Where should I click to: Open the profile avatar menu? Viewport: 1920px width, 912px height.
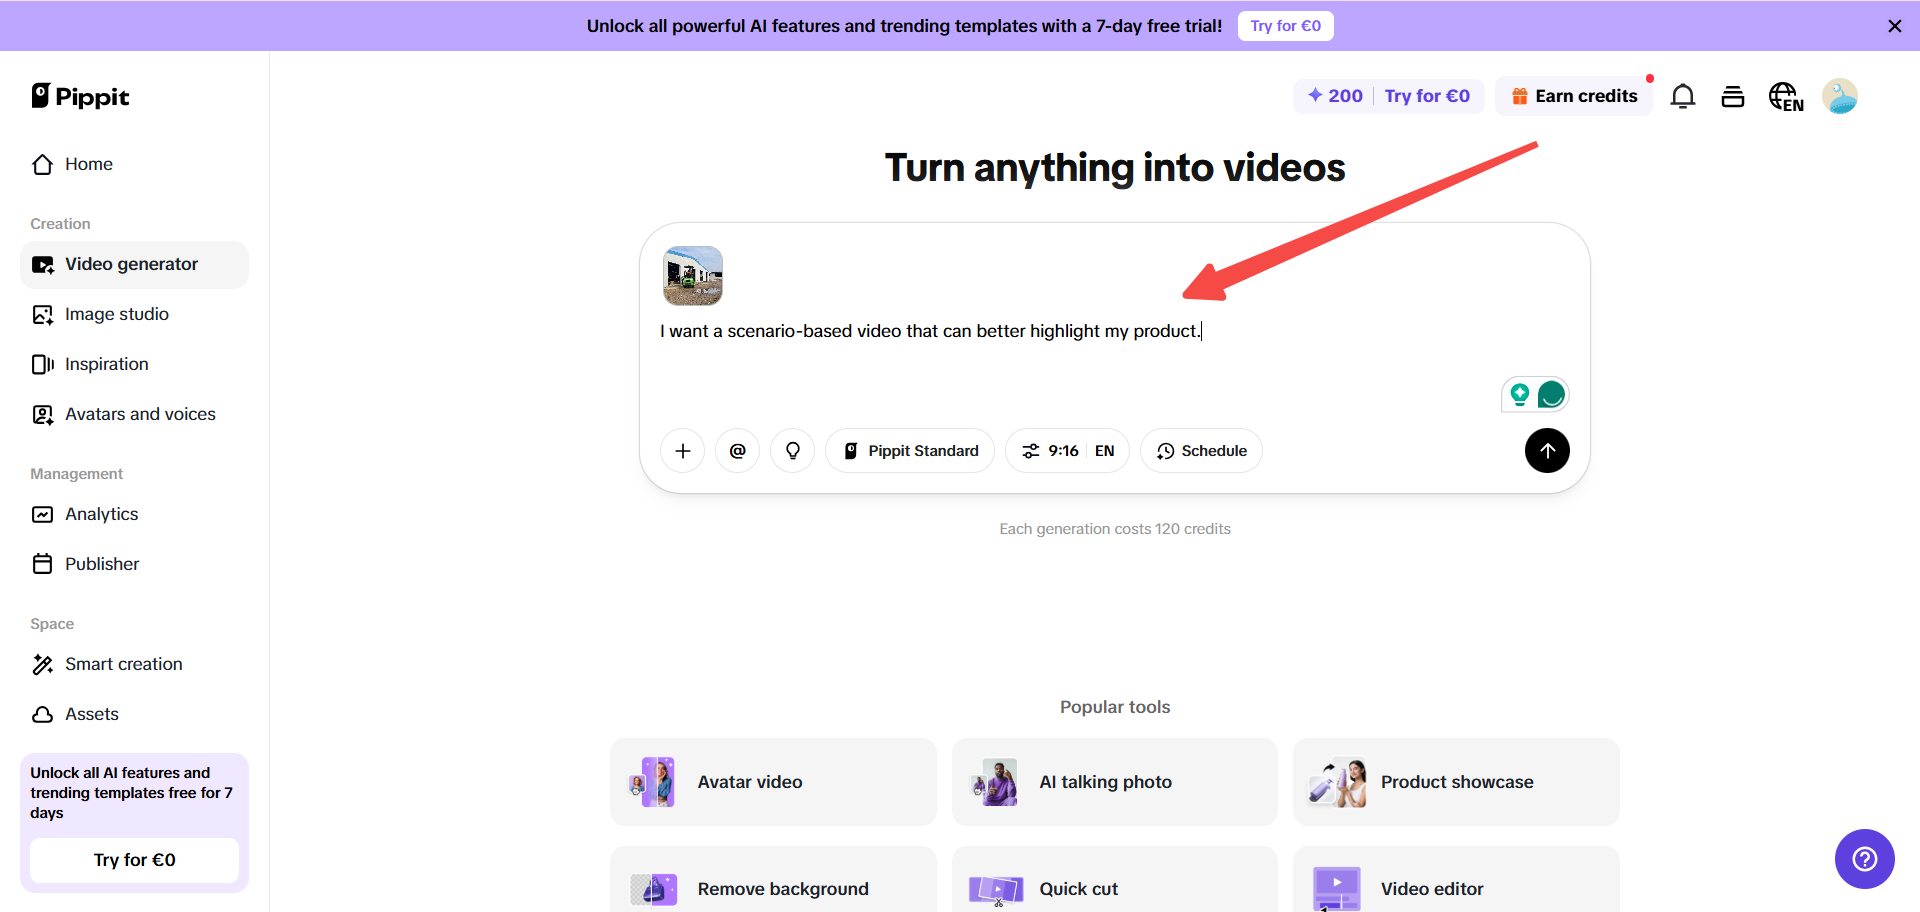[x=1840, y=96]
